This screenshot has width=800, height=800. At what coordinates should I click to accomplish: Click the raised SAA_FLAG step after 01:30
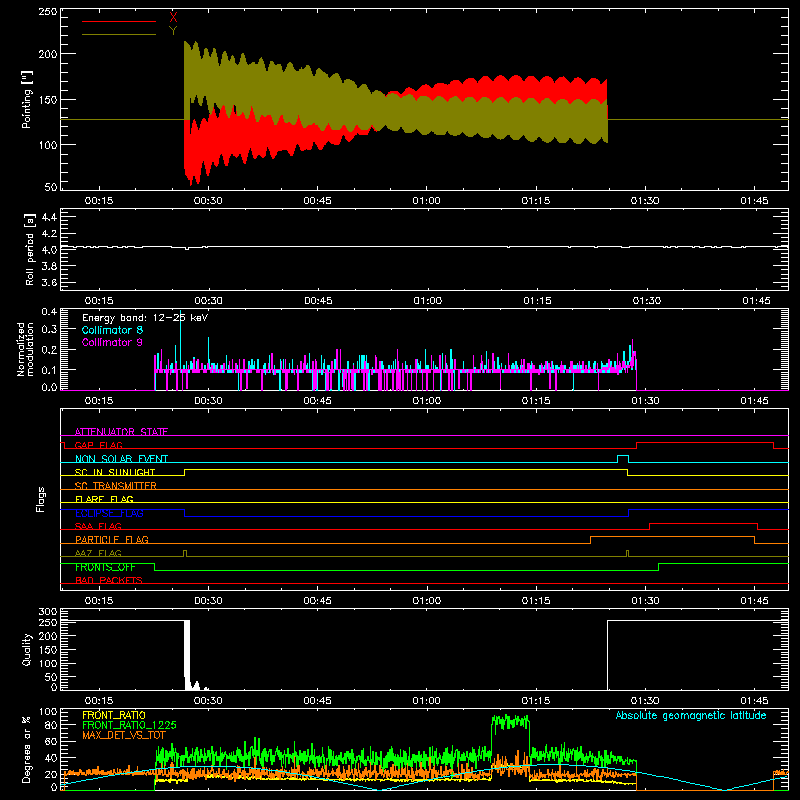coord(704,526)
